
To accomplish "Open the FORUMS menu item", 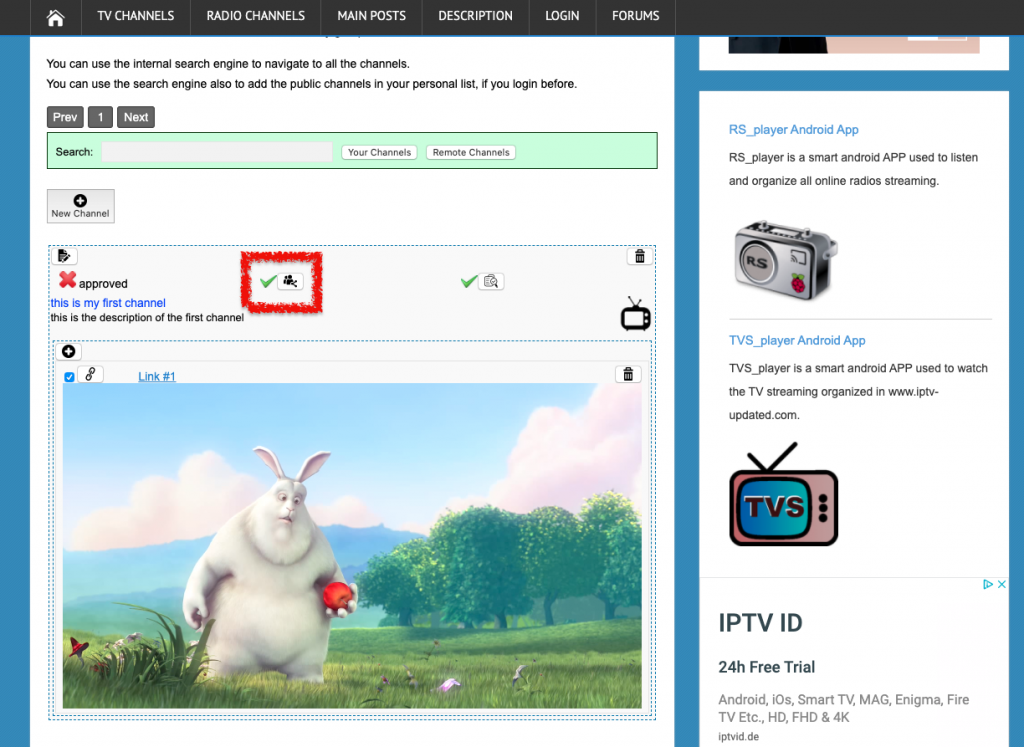I will point(635,16).
